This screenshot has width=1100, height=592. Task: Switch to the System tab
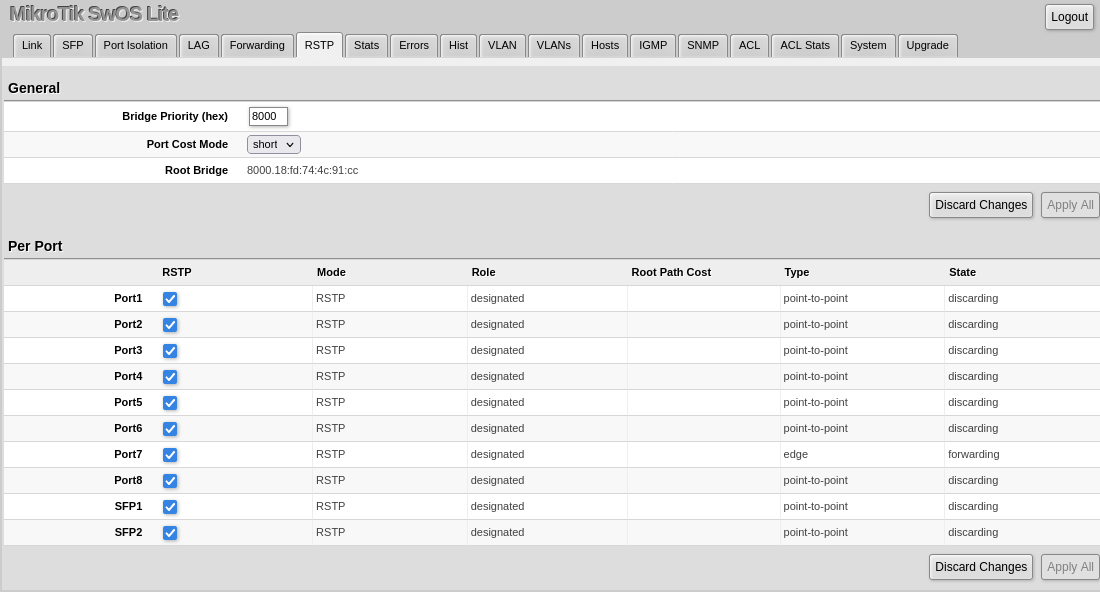(867, 45)
